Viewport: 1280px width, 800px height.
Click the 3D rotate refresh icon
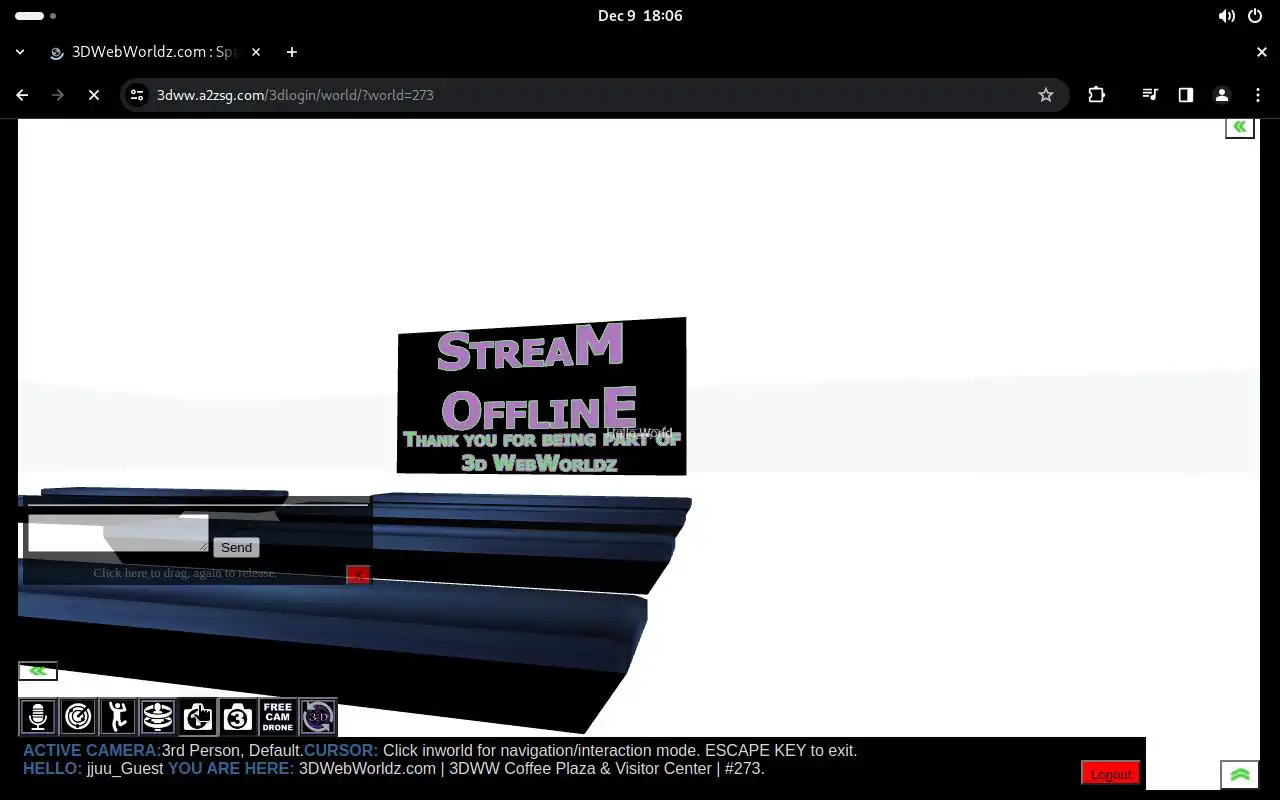click(318, 717)
